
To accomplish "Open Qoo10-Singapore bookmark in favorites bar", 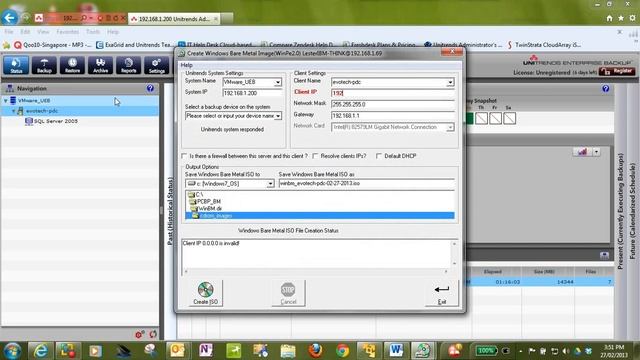I will pyautogui.click(x=53, y=45).
